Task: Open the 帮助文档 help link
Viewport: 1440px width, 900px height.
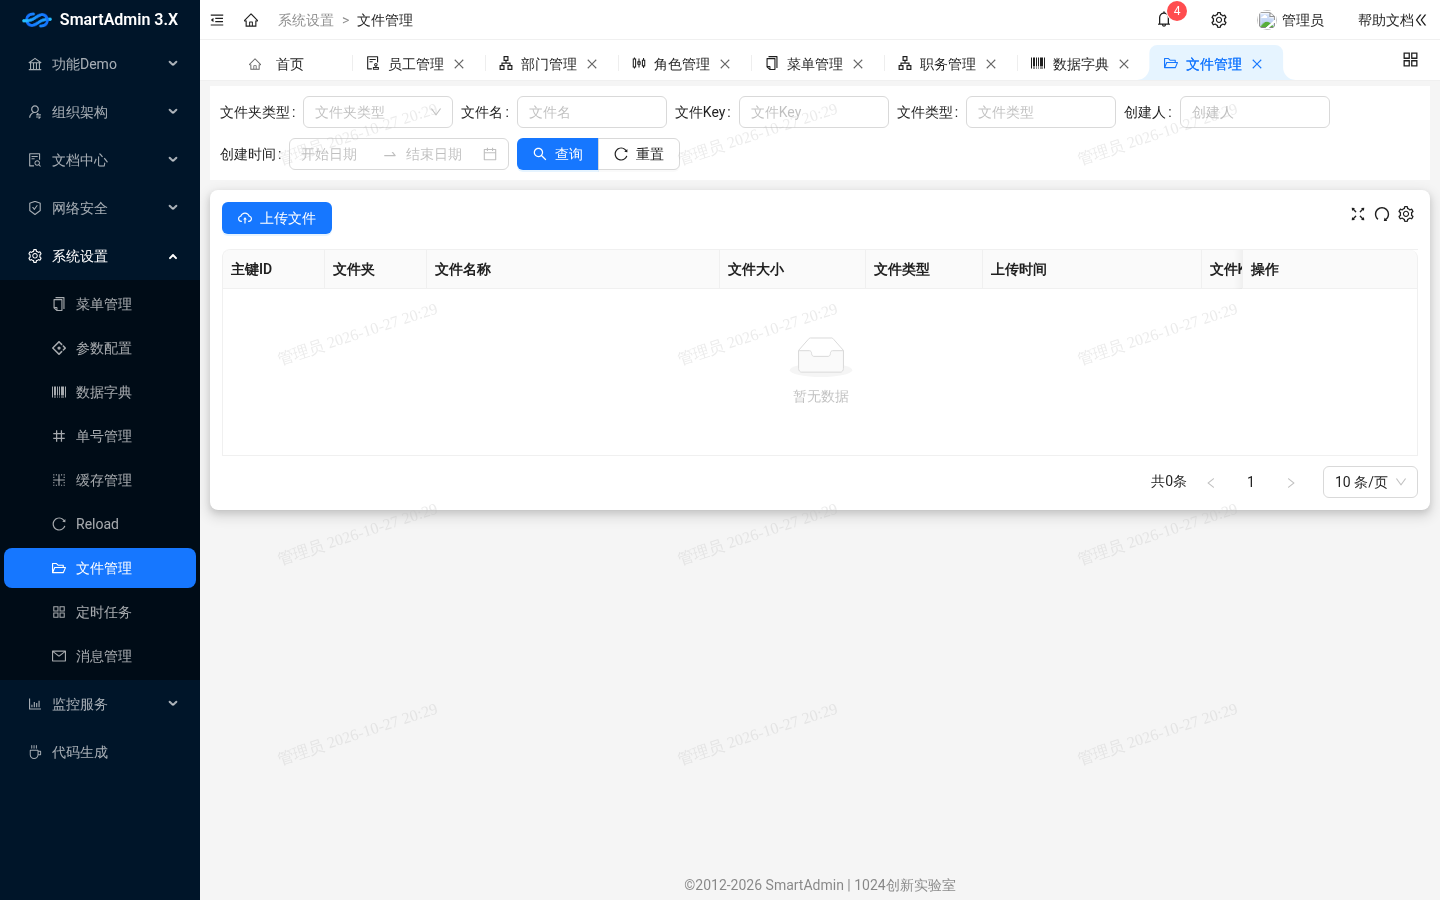Action: 1392,20
